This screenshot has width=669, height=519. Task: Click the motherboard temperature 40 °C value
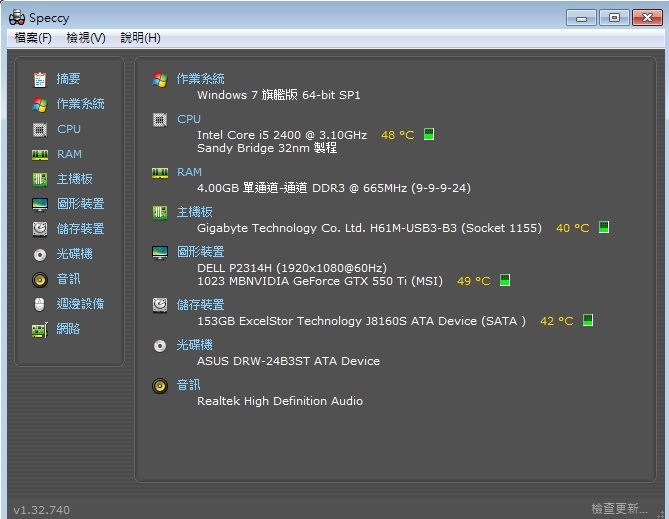coord(573,228)
